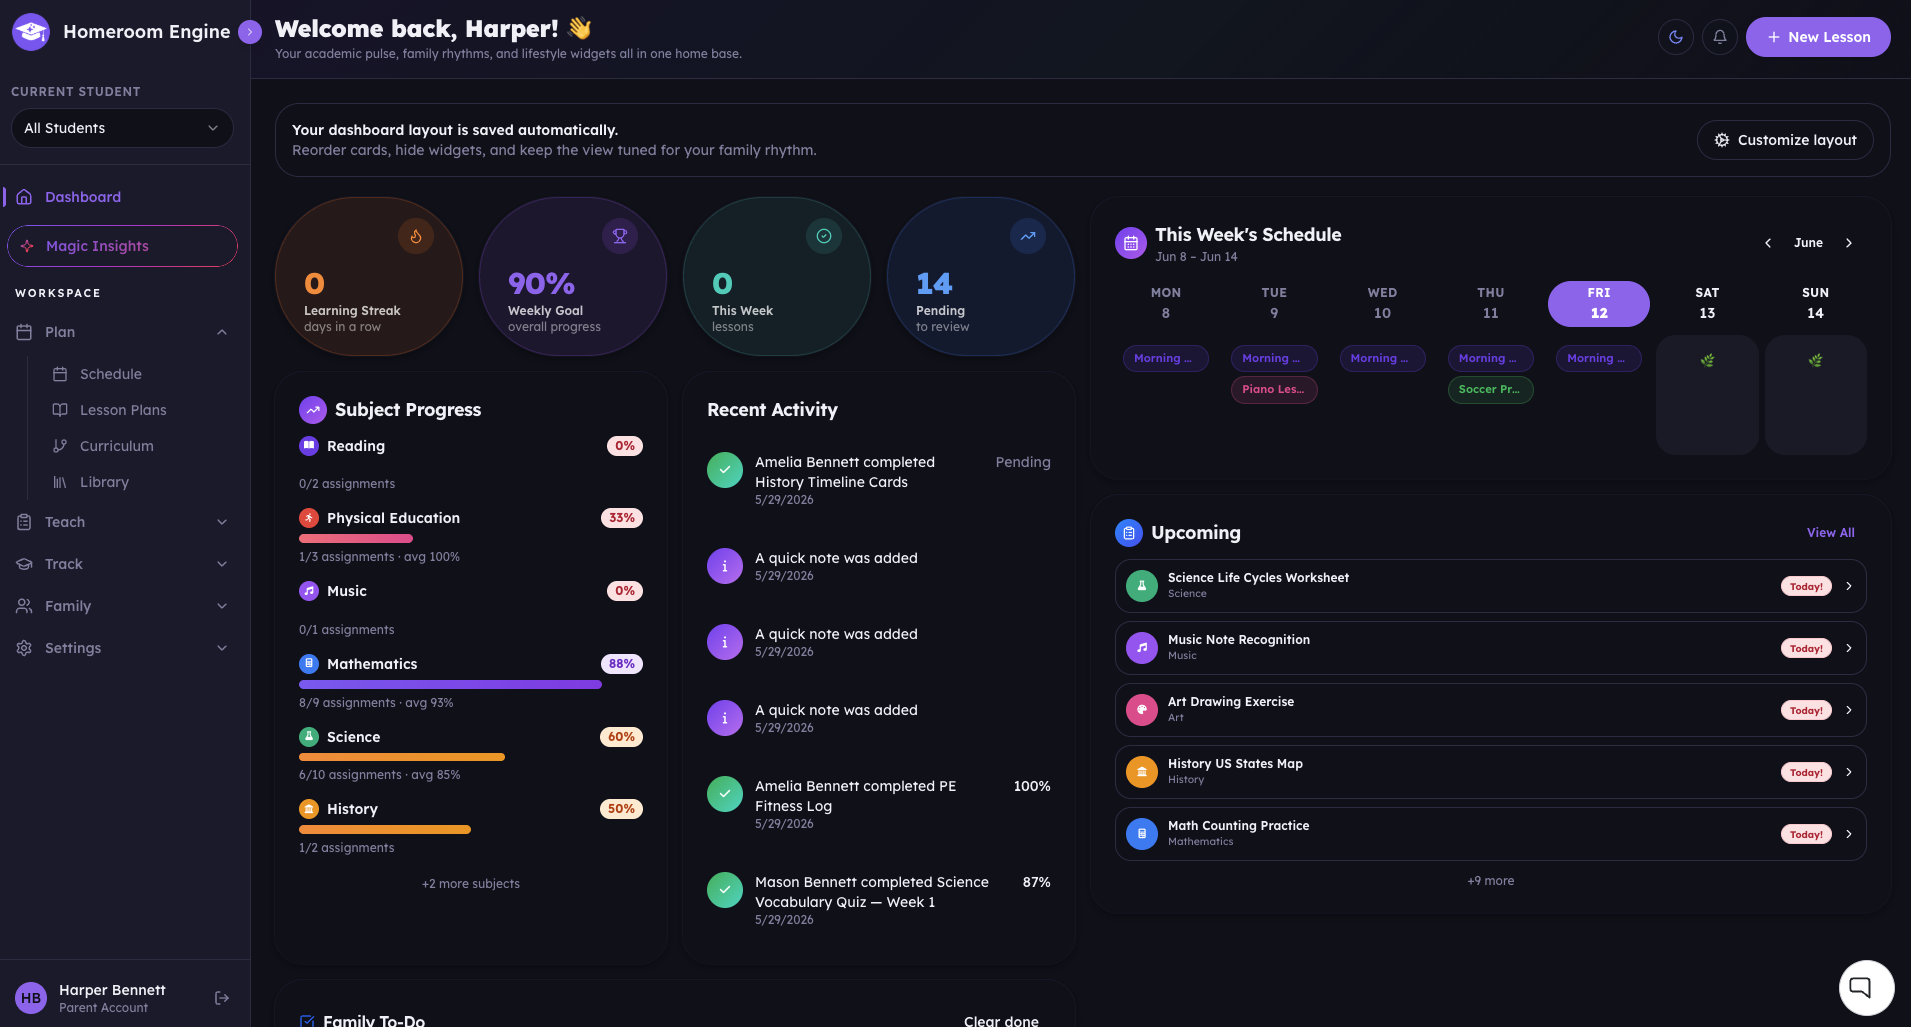Open Magic Insights
1911x1027 pixels.
(122, 246)
